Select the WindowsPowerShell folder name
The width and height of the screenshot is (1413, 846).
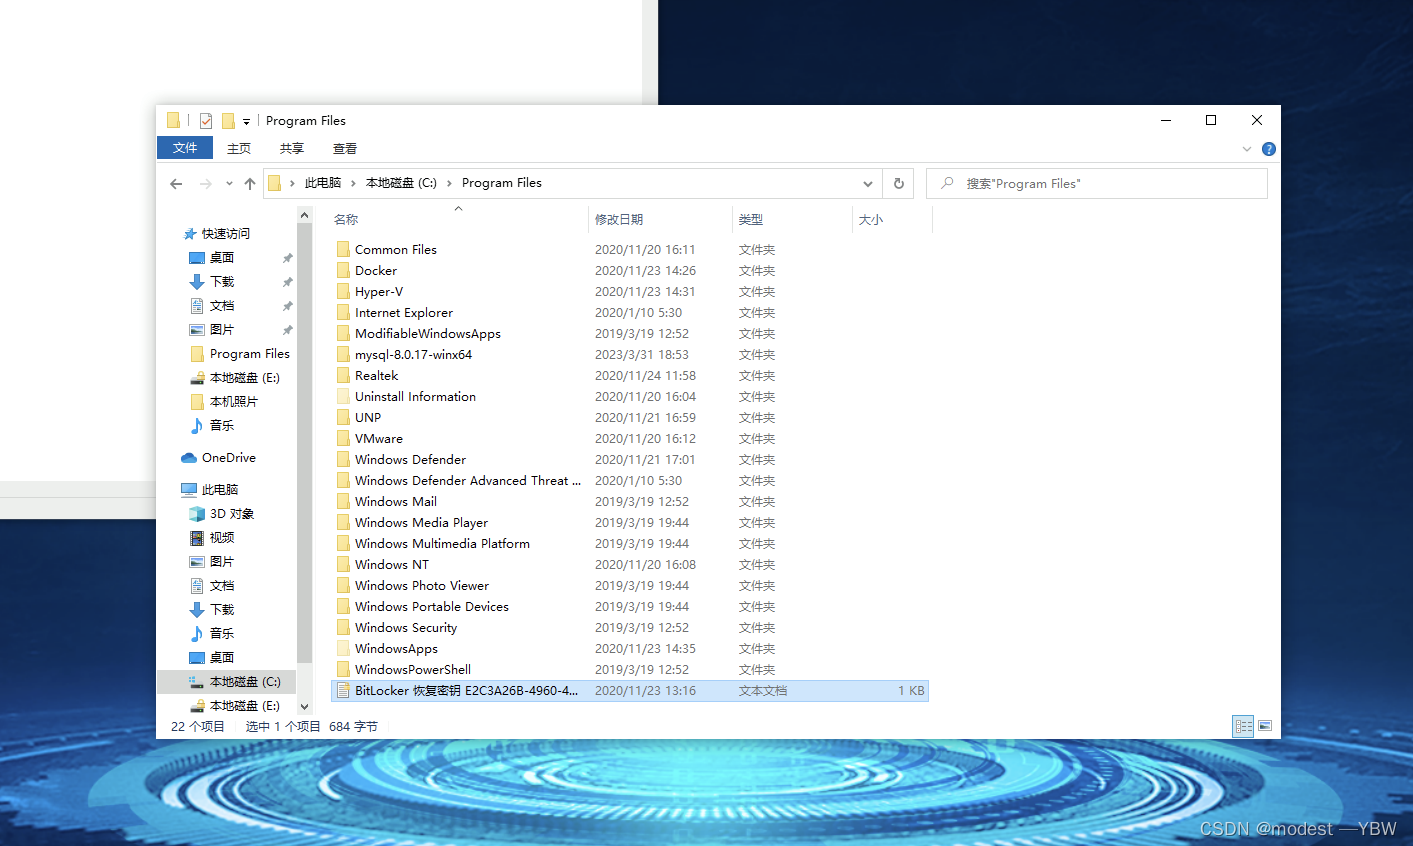coord(413,669)
